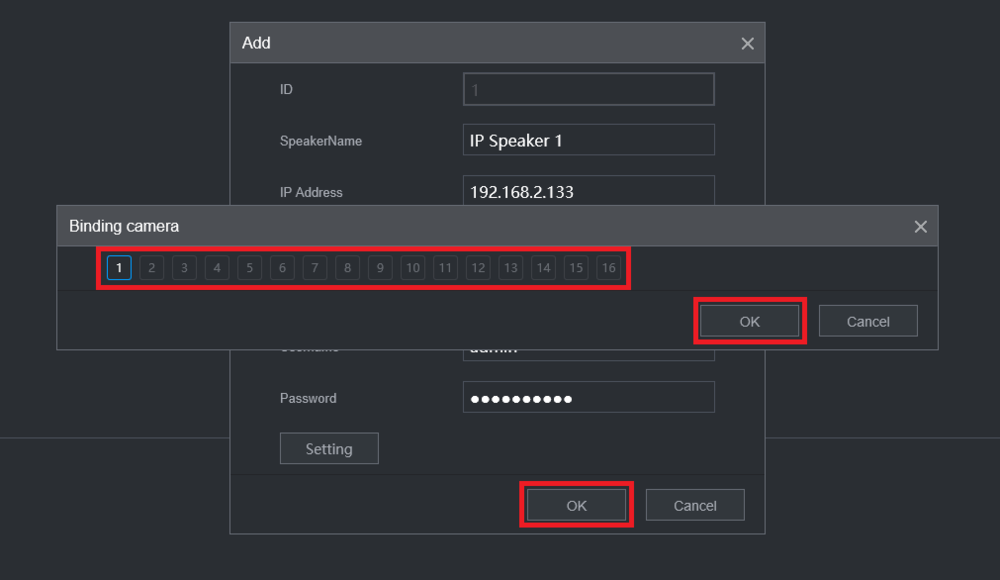Select camera channel 2

[151, 267]
